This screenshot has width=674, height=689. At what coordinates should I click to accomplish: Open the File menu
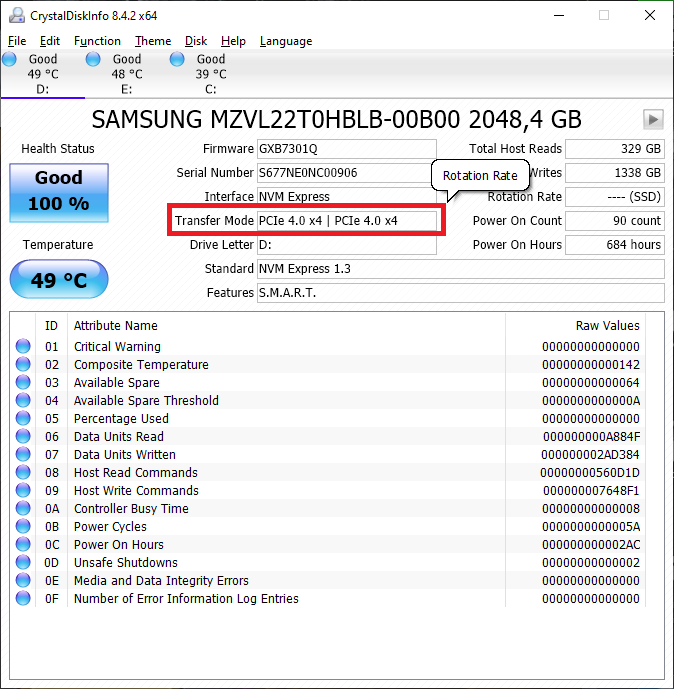(17, 41)
